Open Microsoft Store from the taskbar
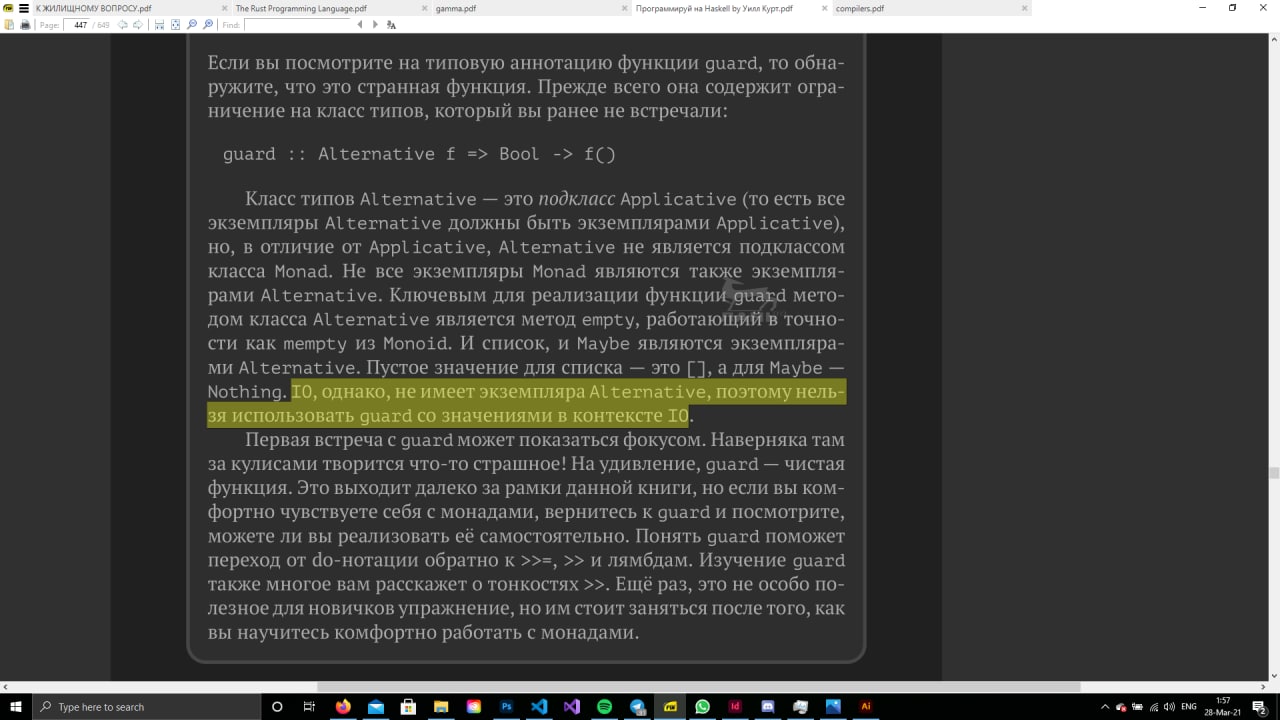This screenshot has height=720, width=1280. pyautogui.click(x=408, y=706)
